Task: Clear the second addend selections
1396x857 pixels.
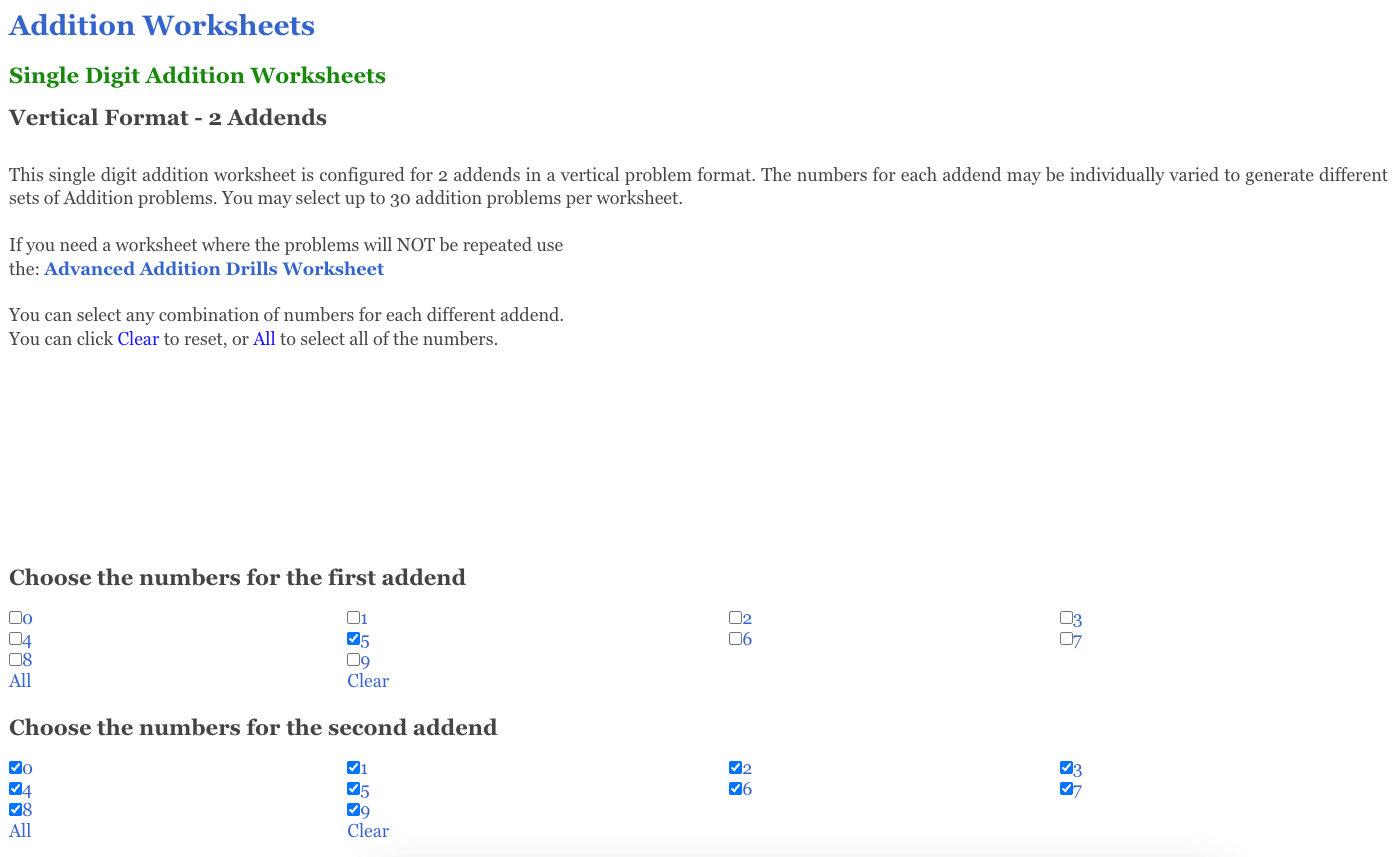Action: click(368, 830)
